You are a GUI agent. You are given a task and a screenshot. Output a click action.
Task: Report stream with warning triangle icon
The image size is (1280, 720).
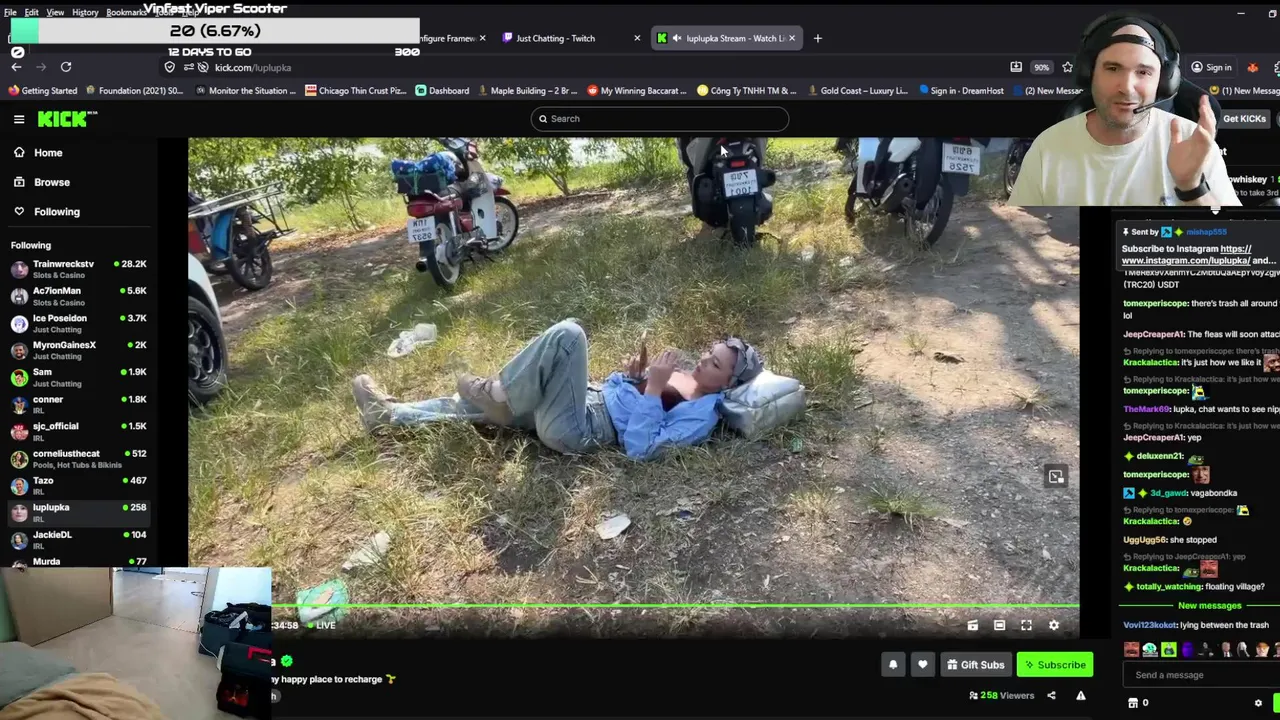click(x=1080, y=695)
